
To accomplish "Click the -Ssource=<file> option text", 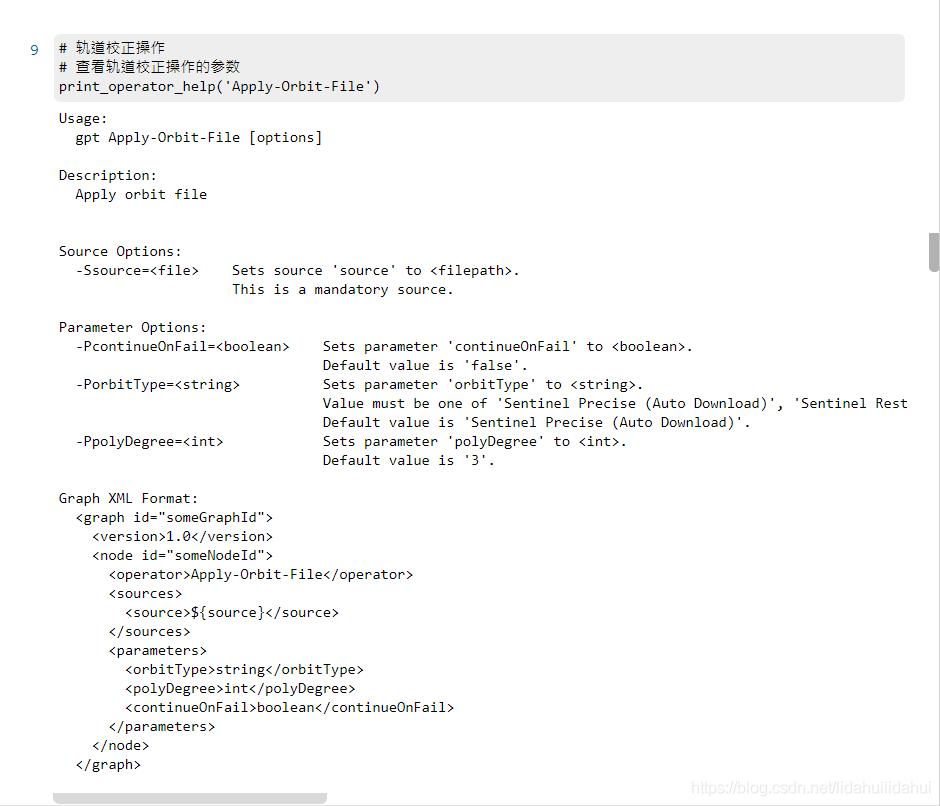I will point(137,270).
